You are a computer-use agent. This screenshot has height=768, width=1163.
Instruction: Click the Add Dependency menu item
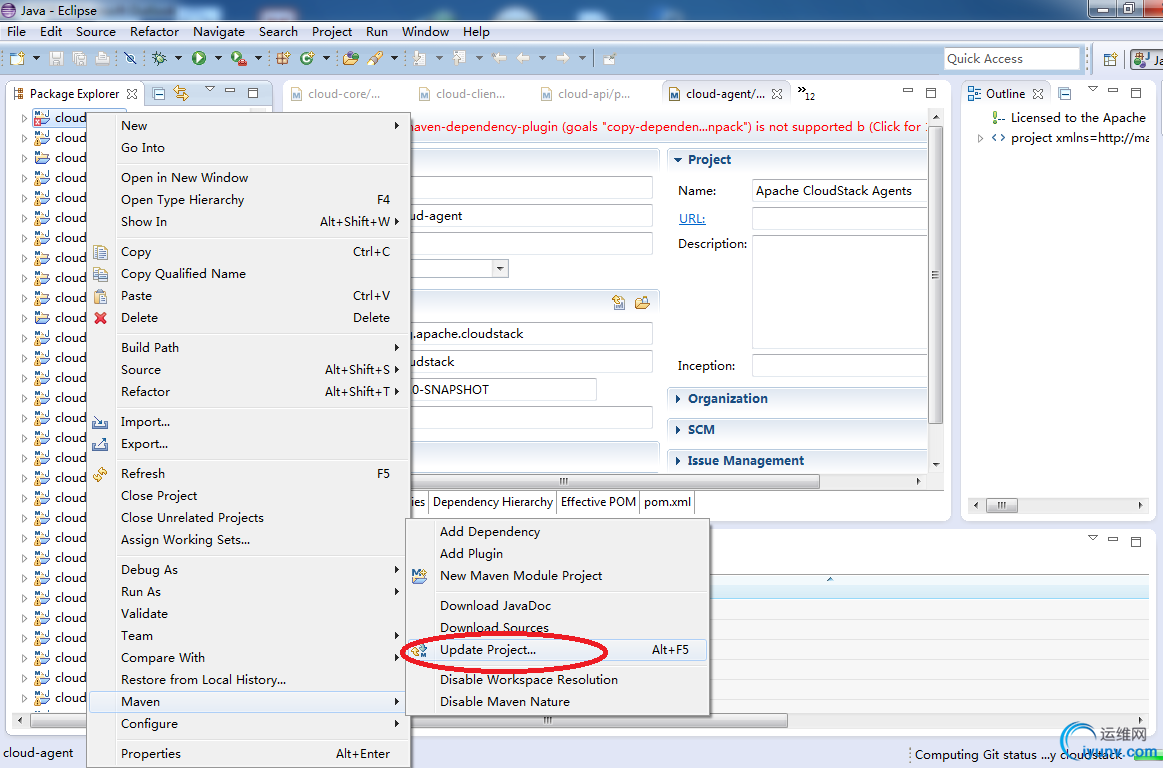click(489, 532)
